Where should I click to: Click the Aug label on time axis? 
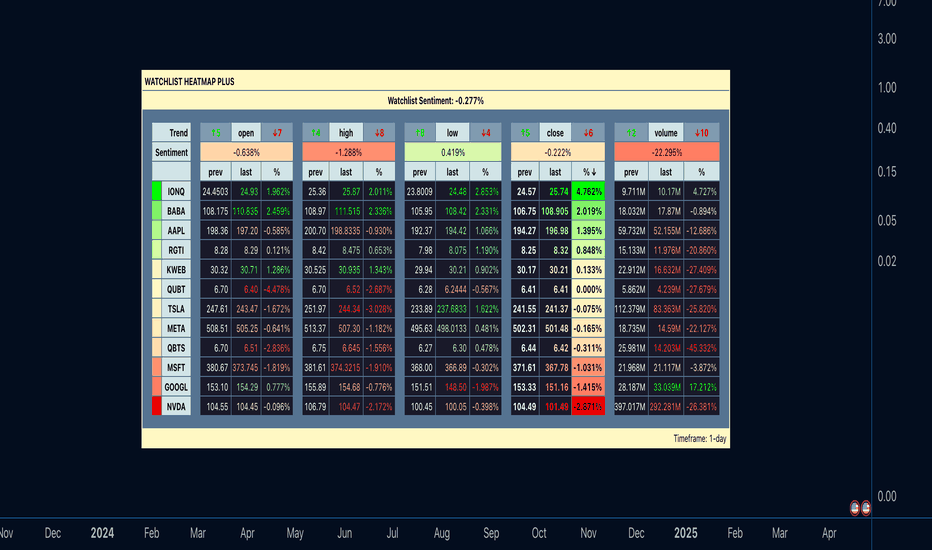point(442,533)
